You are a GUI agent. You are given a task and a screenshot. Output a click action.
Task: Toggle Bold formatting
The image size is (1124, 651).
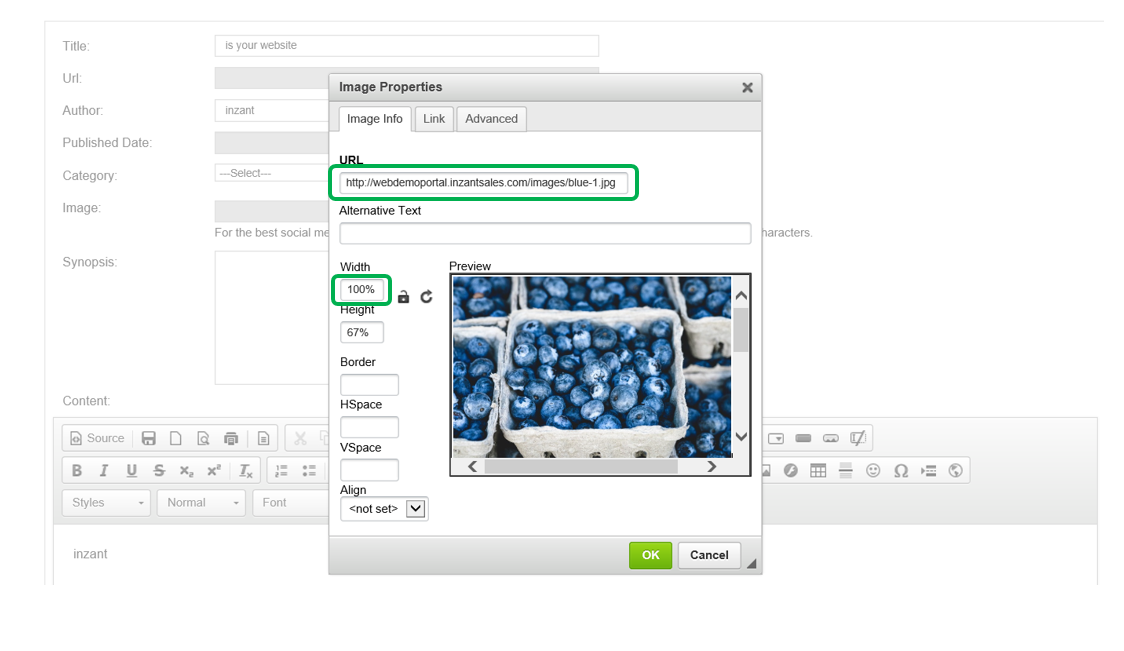click(x=77, y=470)
